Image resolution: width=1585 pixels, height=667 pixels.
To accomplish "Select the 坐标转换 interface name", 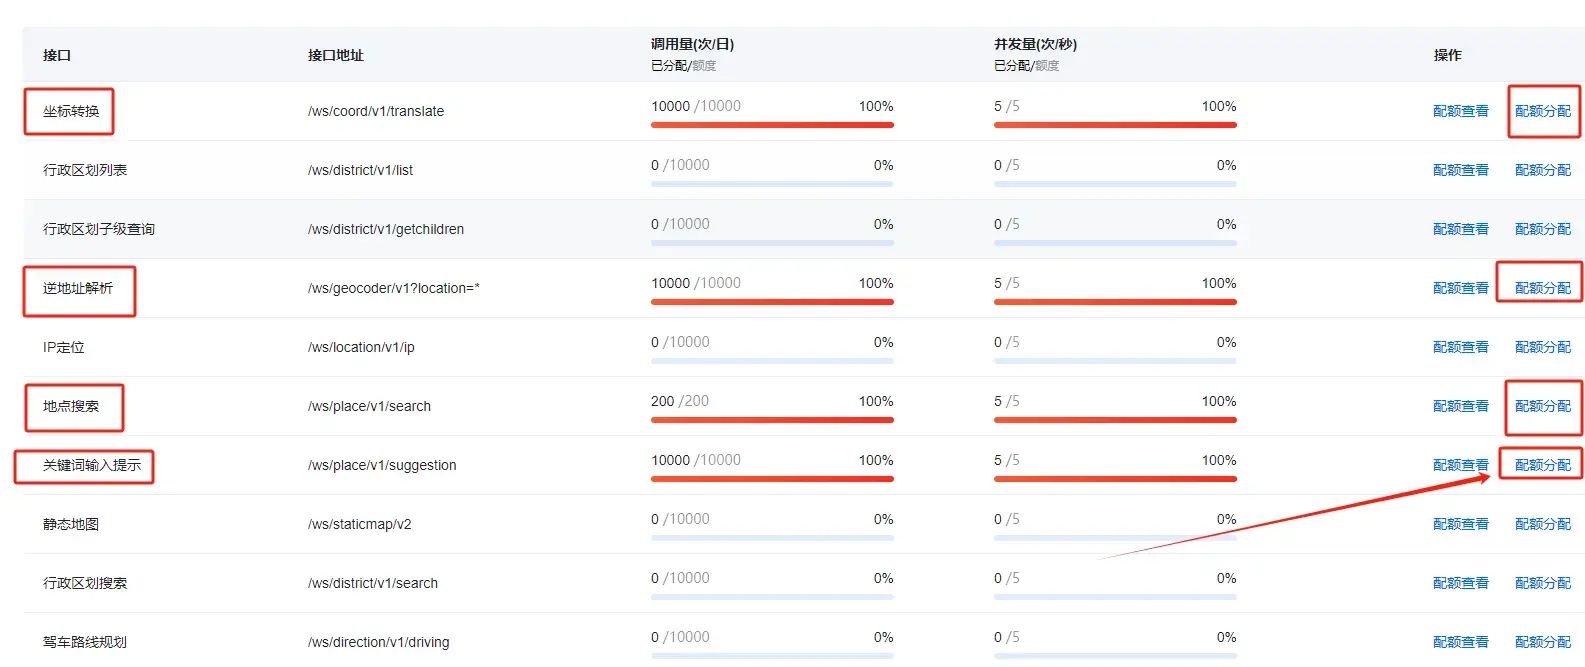I will click(71, 111).
